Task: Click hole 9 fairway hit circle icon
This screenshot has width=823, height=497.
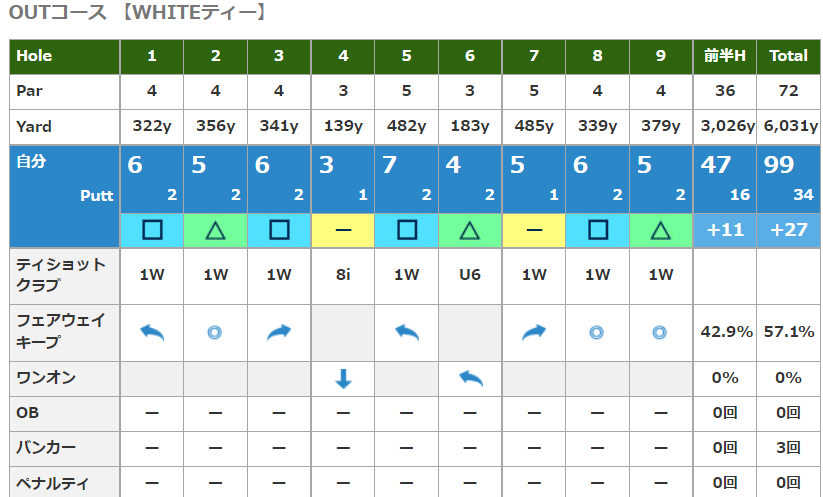Action: (661, 333)
